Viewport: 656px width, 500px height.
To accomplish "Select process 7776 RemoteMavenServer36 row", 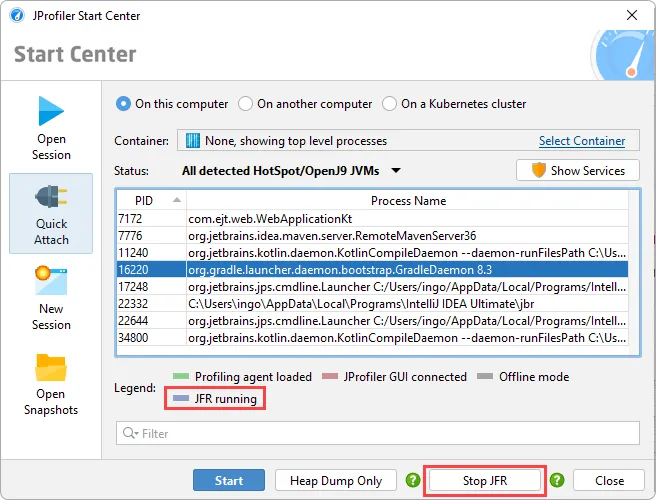I will click(372, 236).
